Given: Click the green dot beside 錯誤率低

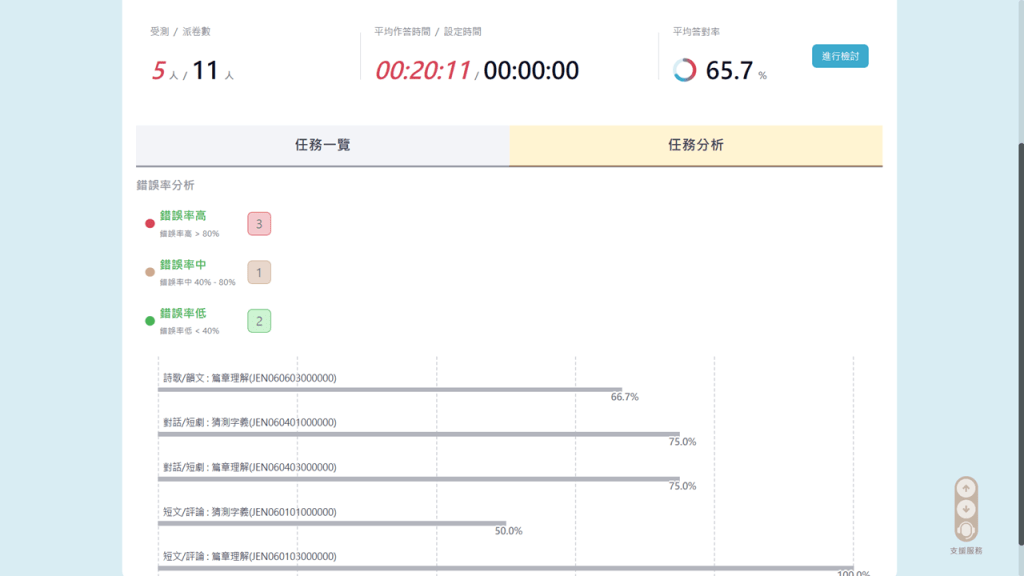Looking at the screenshot, I should pyautogui.click(x=150, y=321).
